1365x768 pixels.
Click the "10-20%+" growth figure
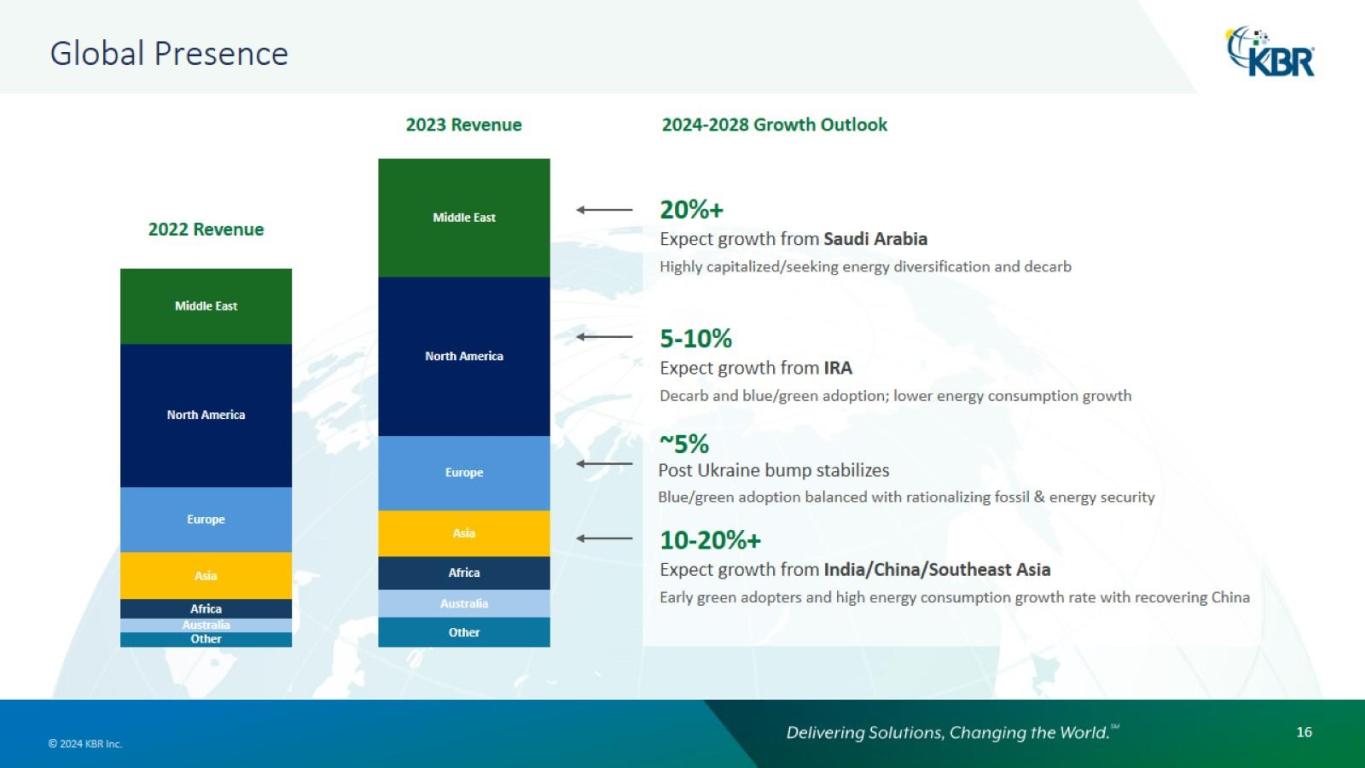click(710, 540)
